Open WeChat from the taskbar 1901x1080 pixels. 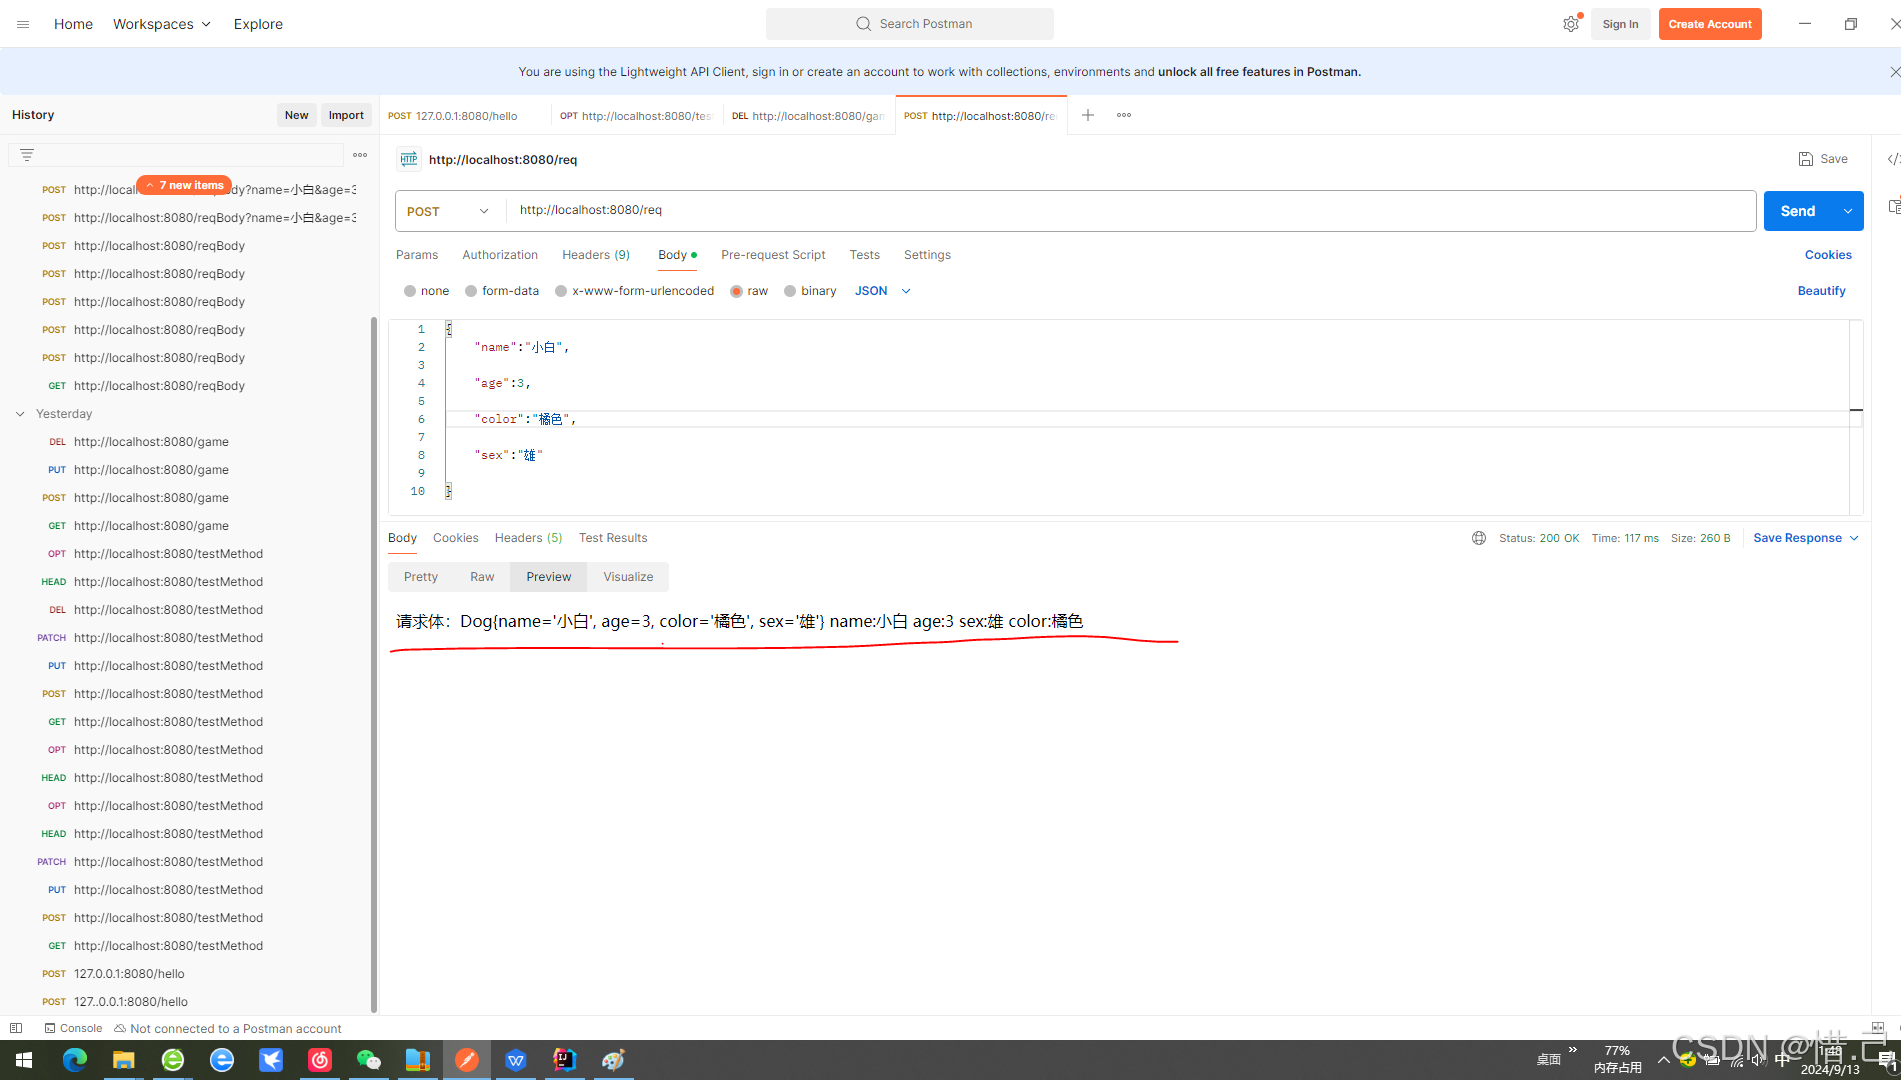coord(369,1060)
